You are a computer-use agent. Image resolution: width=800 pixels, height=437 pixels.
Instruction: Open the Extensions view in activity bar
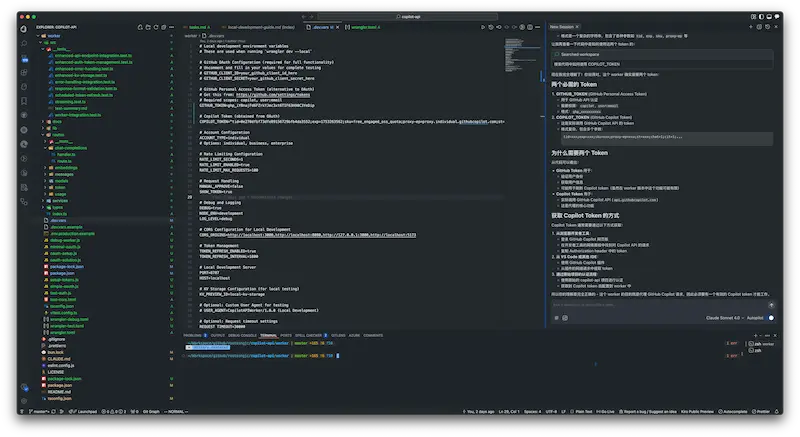[24, 72]
